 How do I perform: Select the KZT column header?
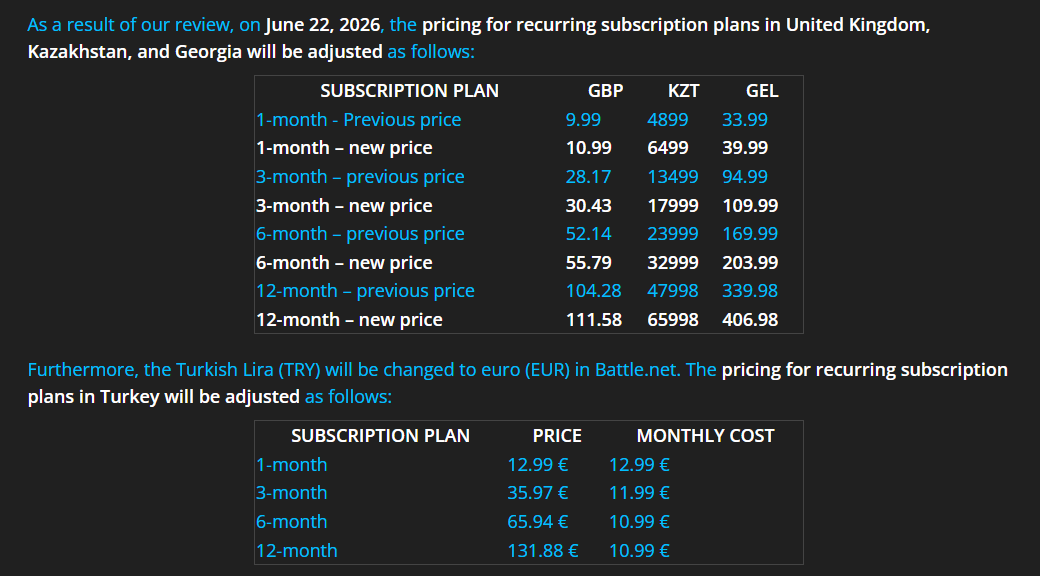tap(684, 91)
